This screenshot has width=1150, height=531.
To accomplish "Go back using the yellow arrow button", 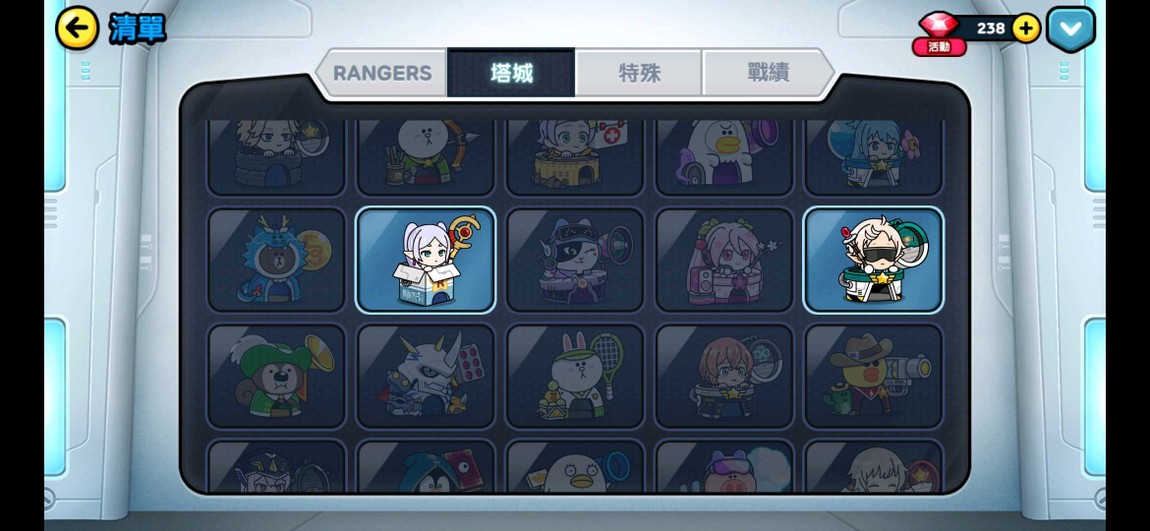I will [77, 28].
